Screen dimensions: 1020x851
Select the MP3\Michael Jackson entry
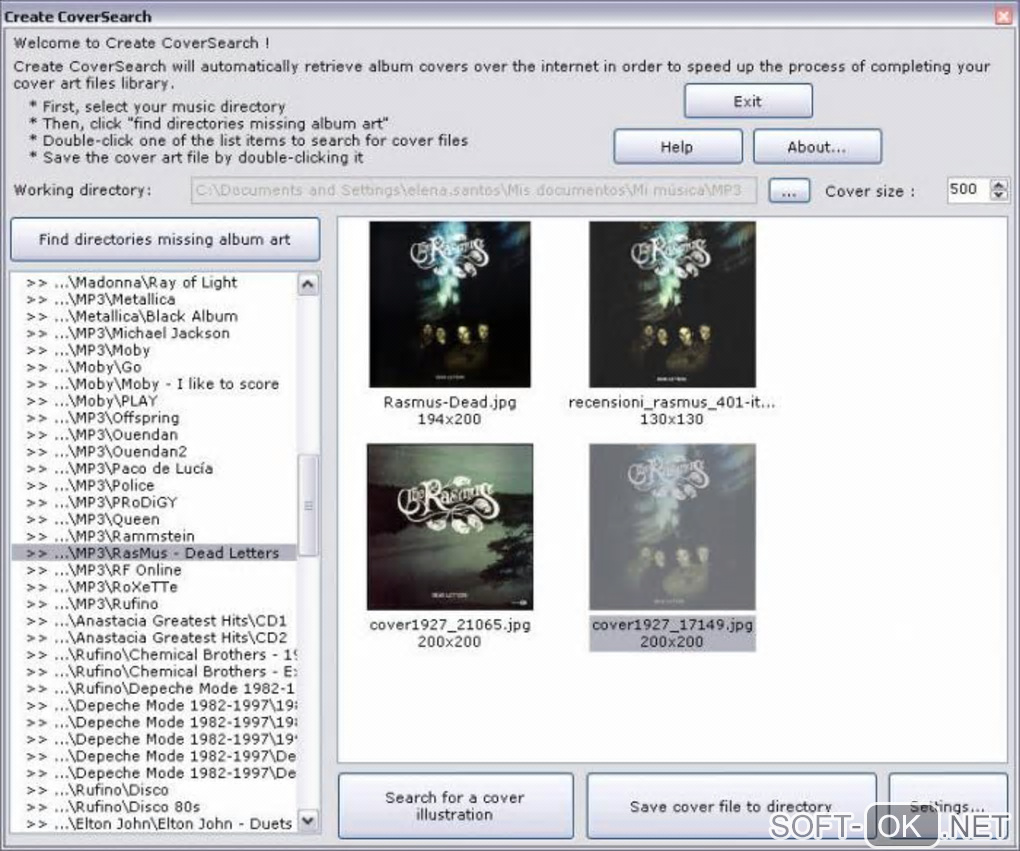(154, 333)
